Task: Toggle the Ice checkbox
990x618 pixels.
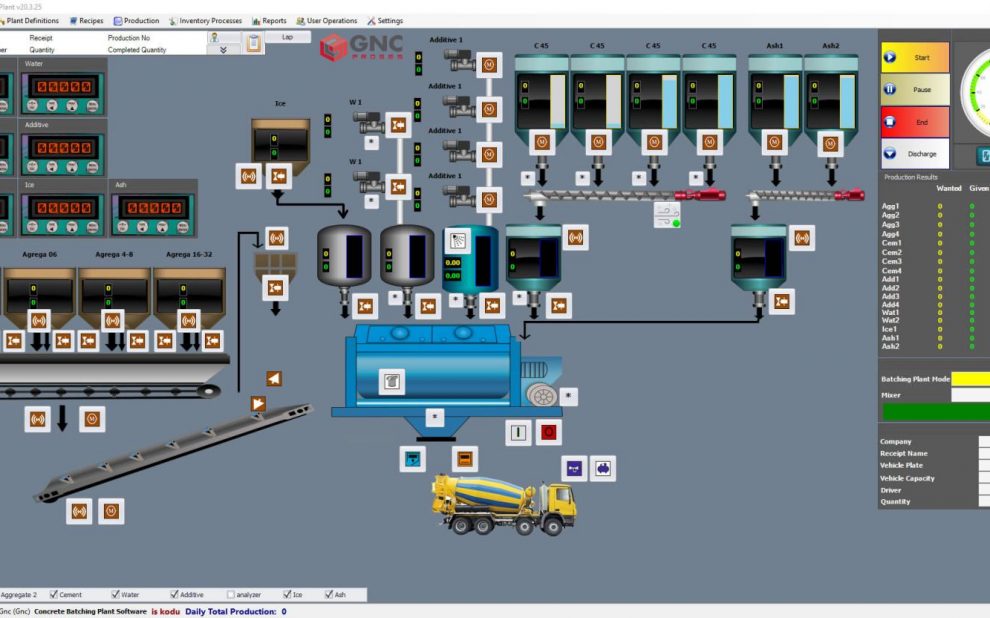Action: click(287, 595)
